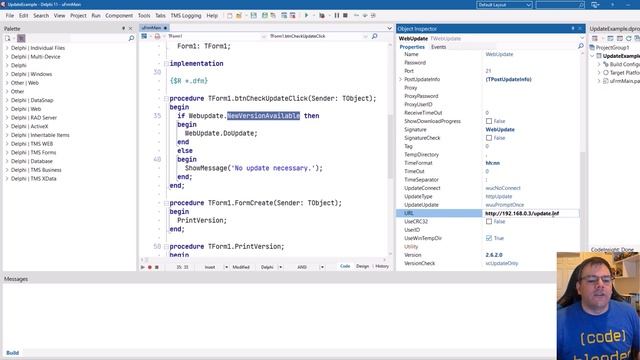This screenshot has width=640, height=360.
Task: Select Delphi | Database palette category
Action: point(31,161)
